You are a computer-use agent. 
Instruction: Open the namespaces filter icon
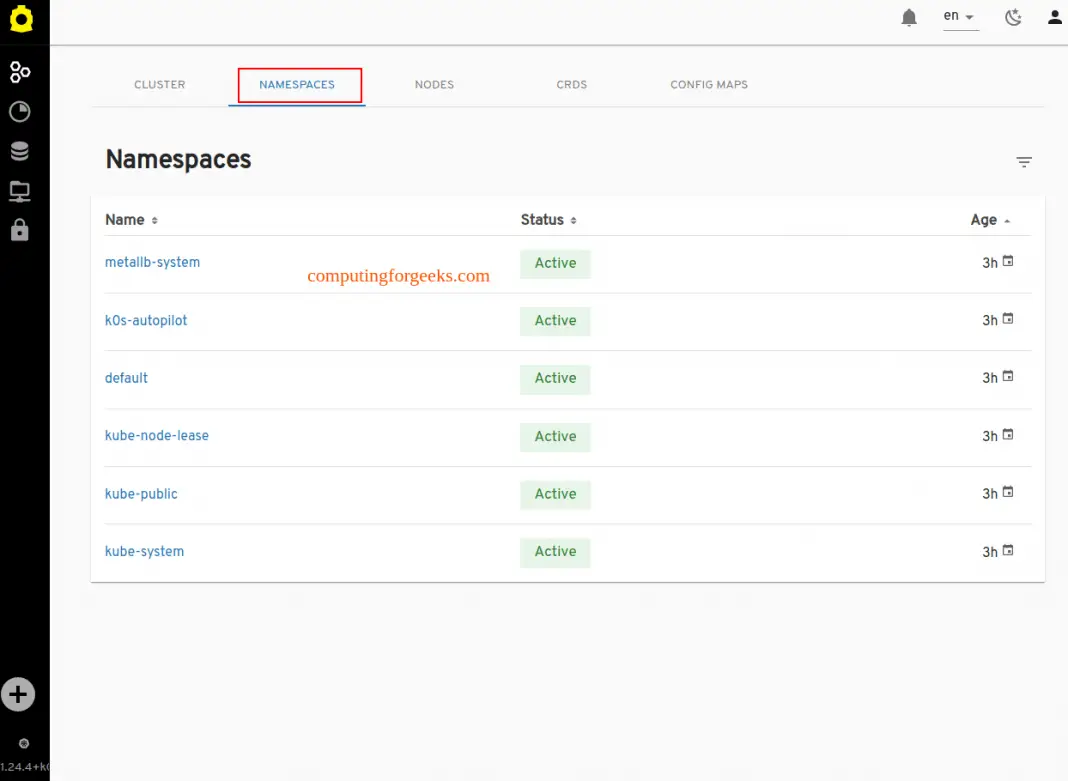coord(1024,162)
